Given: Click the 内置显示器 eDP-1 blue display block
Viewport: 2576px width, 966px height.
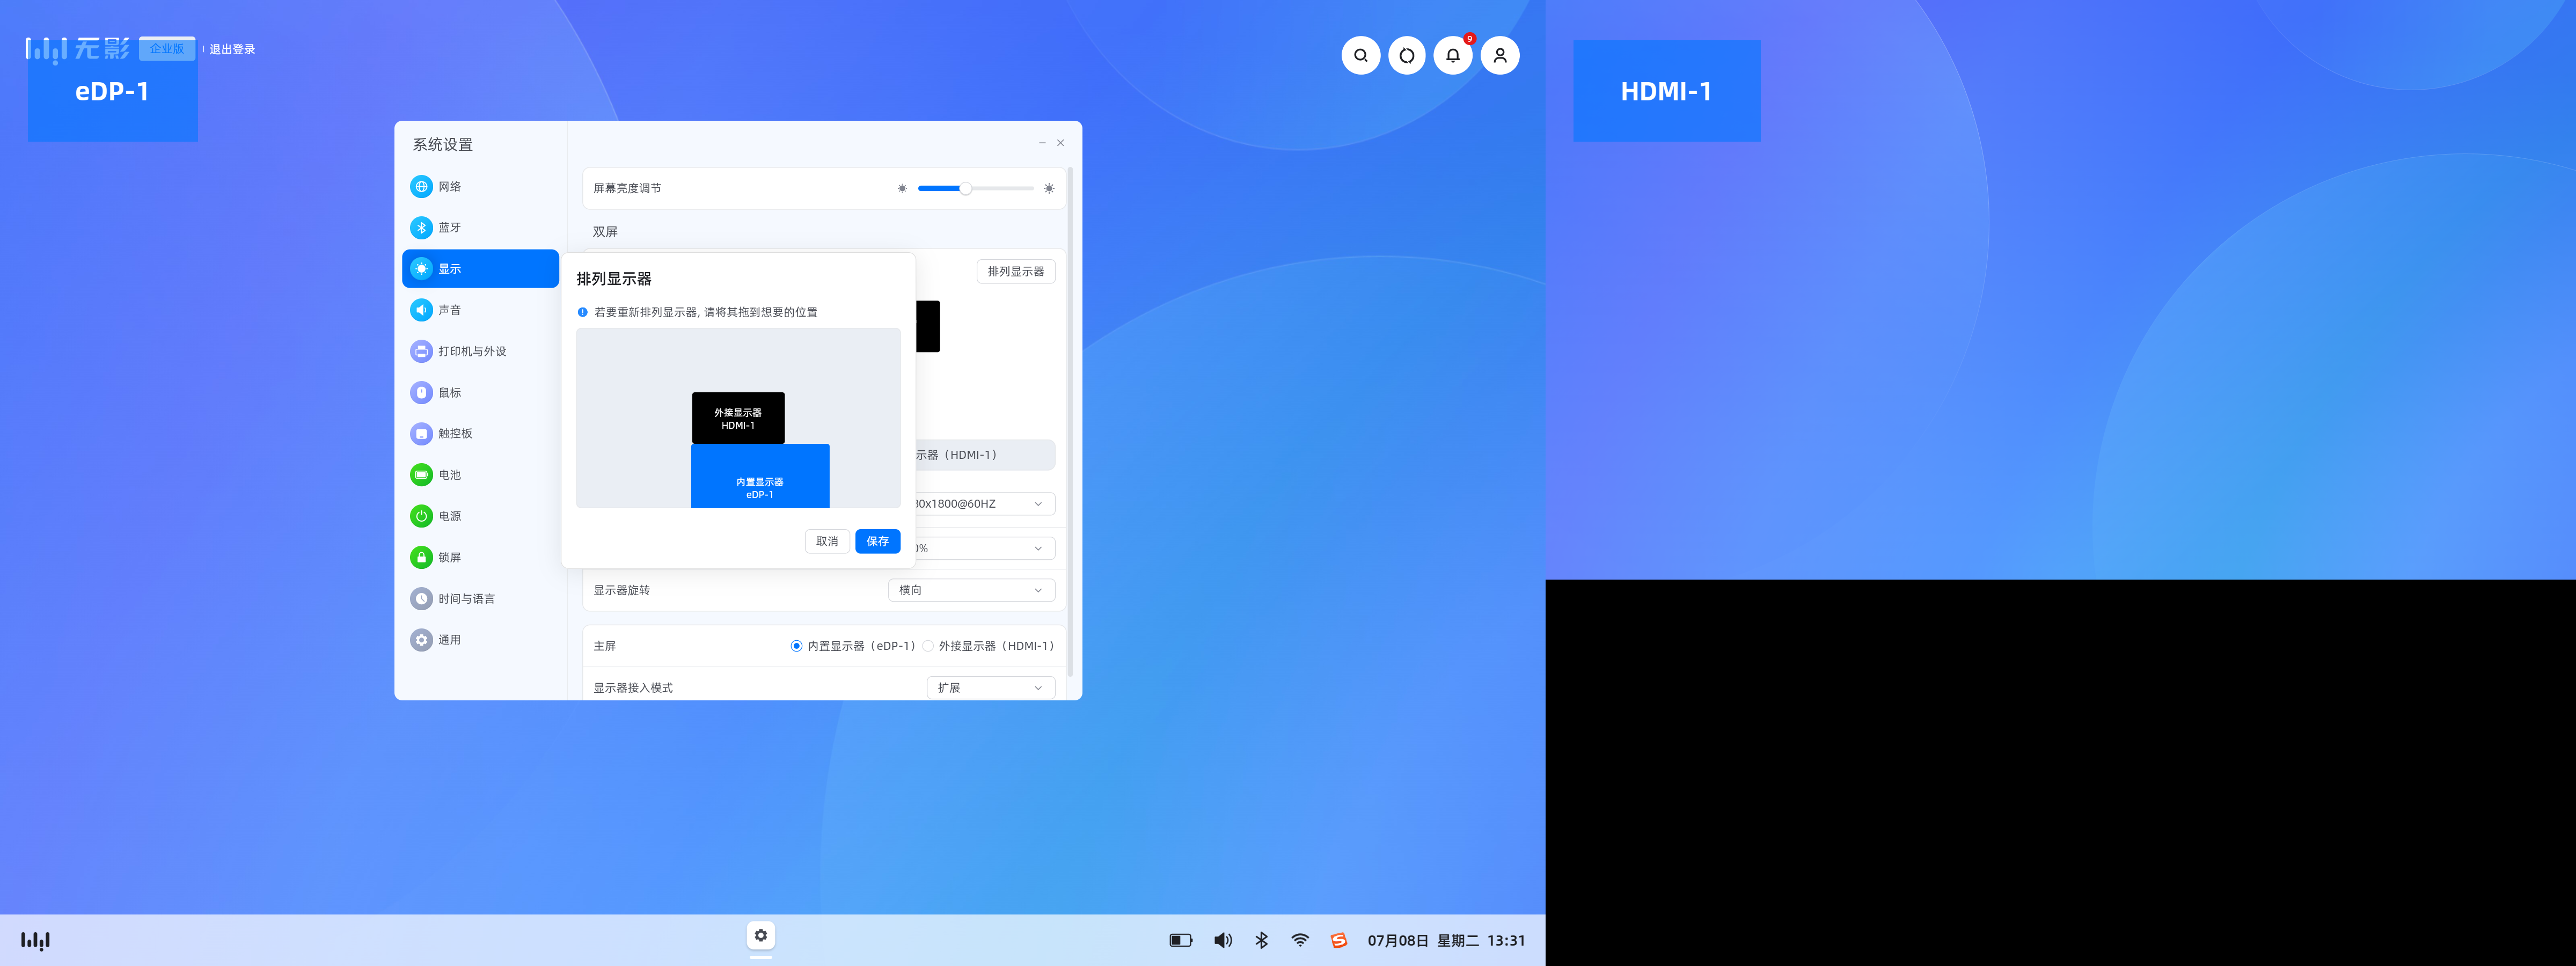Looking at the screenshot, I should click(760, 476).
